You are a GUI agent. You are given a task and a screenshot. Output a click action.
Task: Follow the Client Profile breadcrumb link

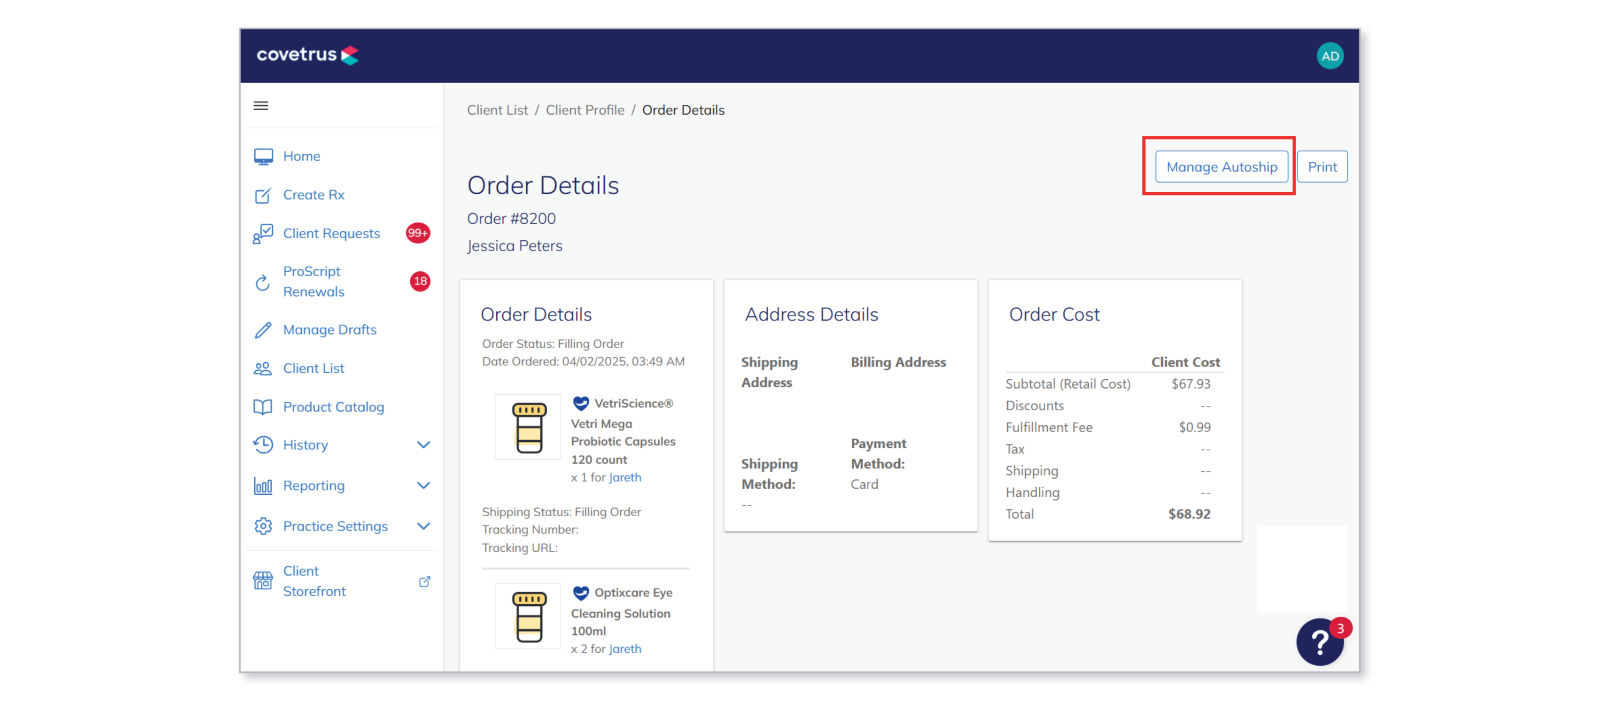tap(585, 110)
